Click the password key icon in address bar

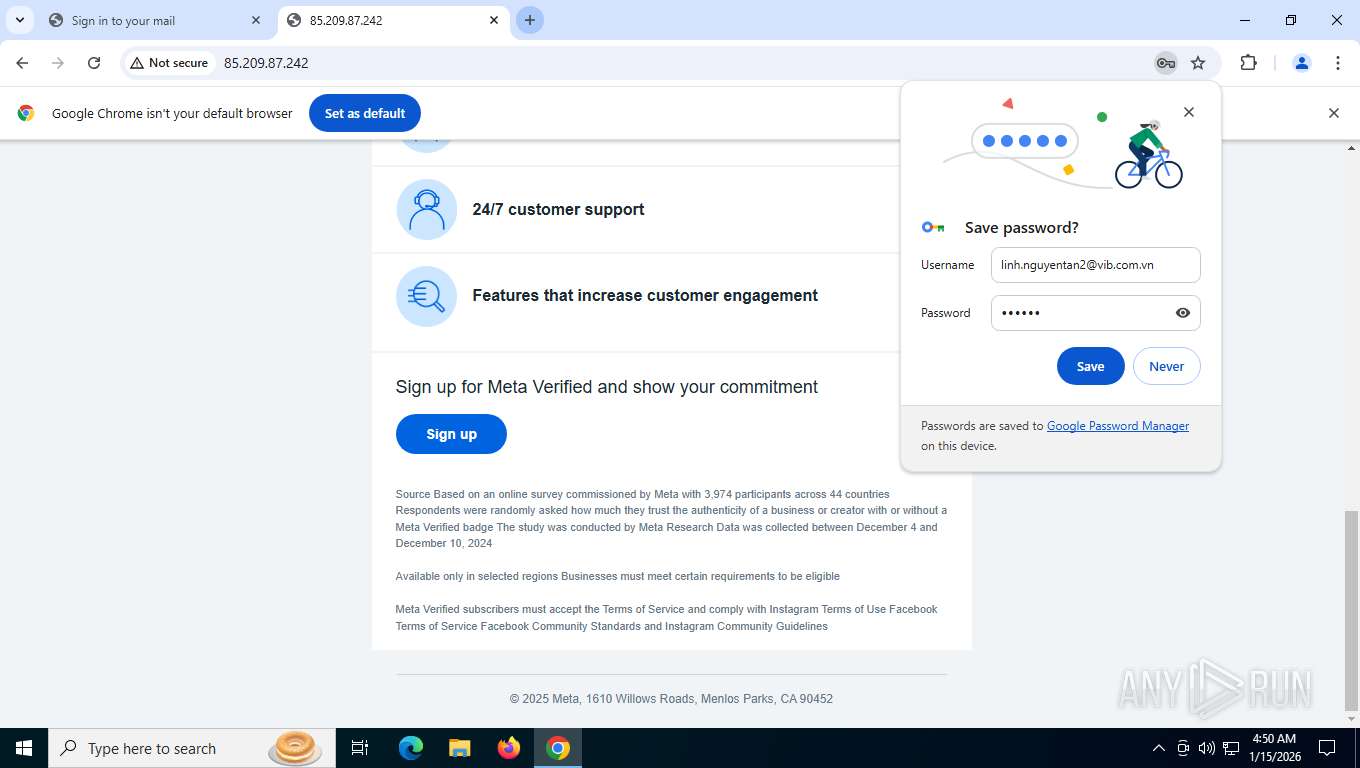pyautogui.click(x=1166, y=63)
